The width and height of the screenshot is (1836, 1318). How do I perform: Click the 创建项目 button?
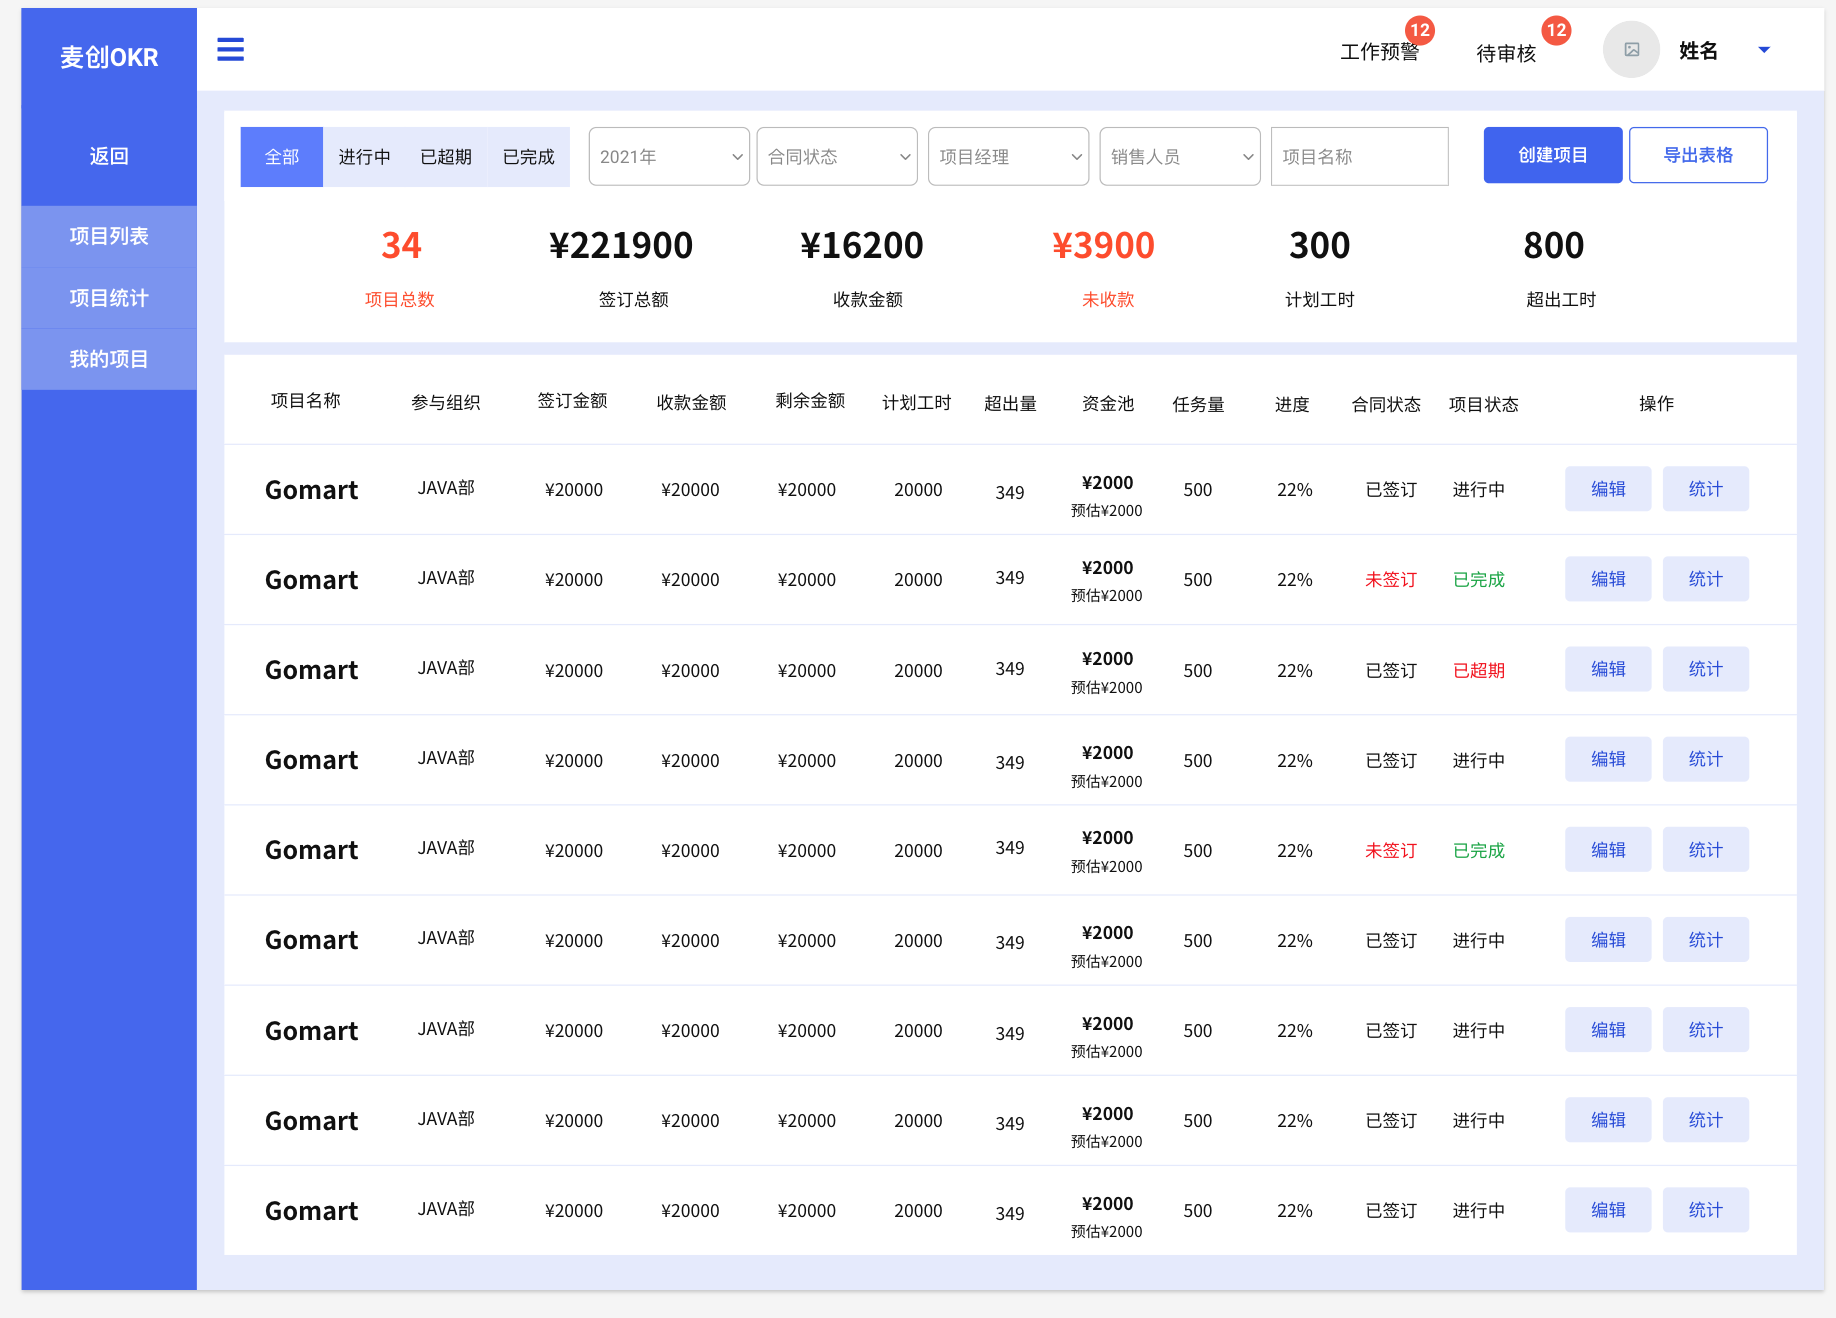click(1552, 155)
